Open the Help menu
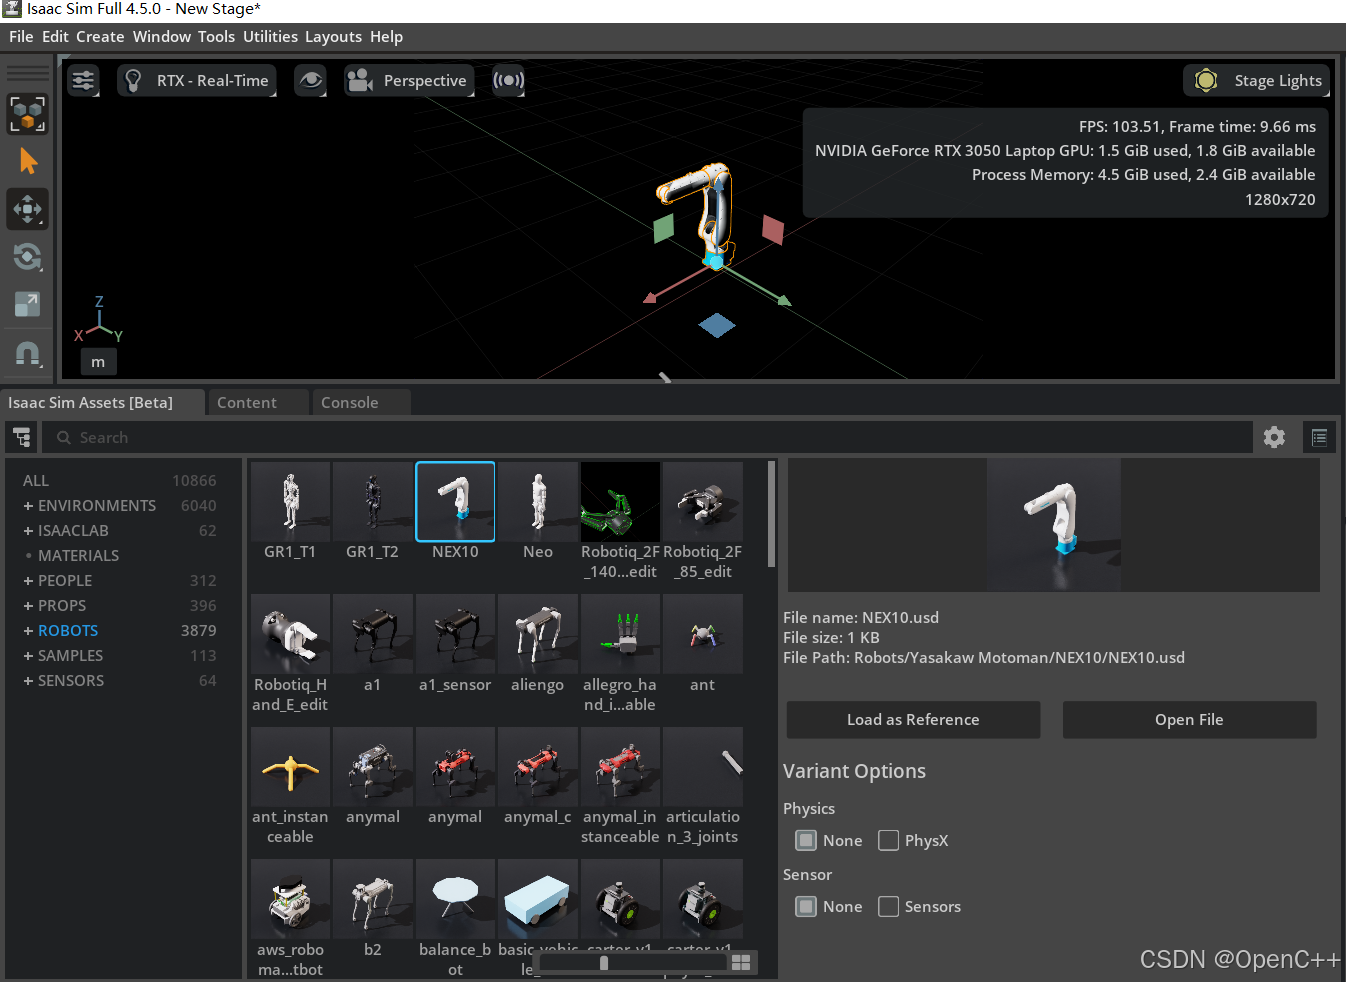 tap(386, 37)
